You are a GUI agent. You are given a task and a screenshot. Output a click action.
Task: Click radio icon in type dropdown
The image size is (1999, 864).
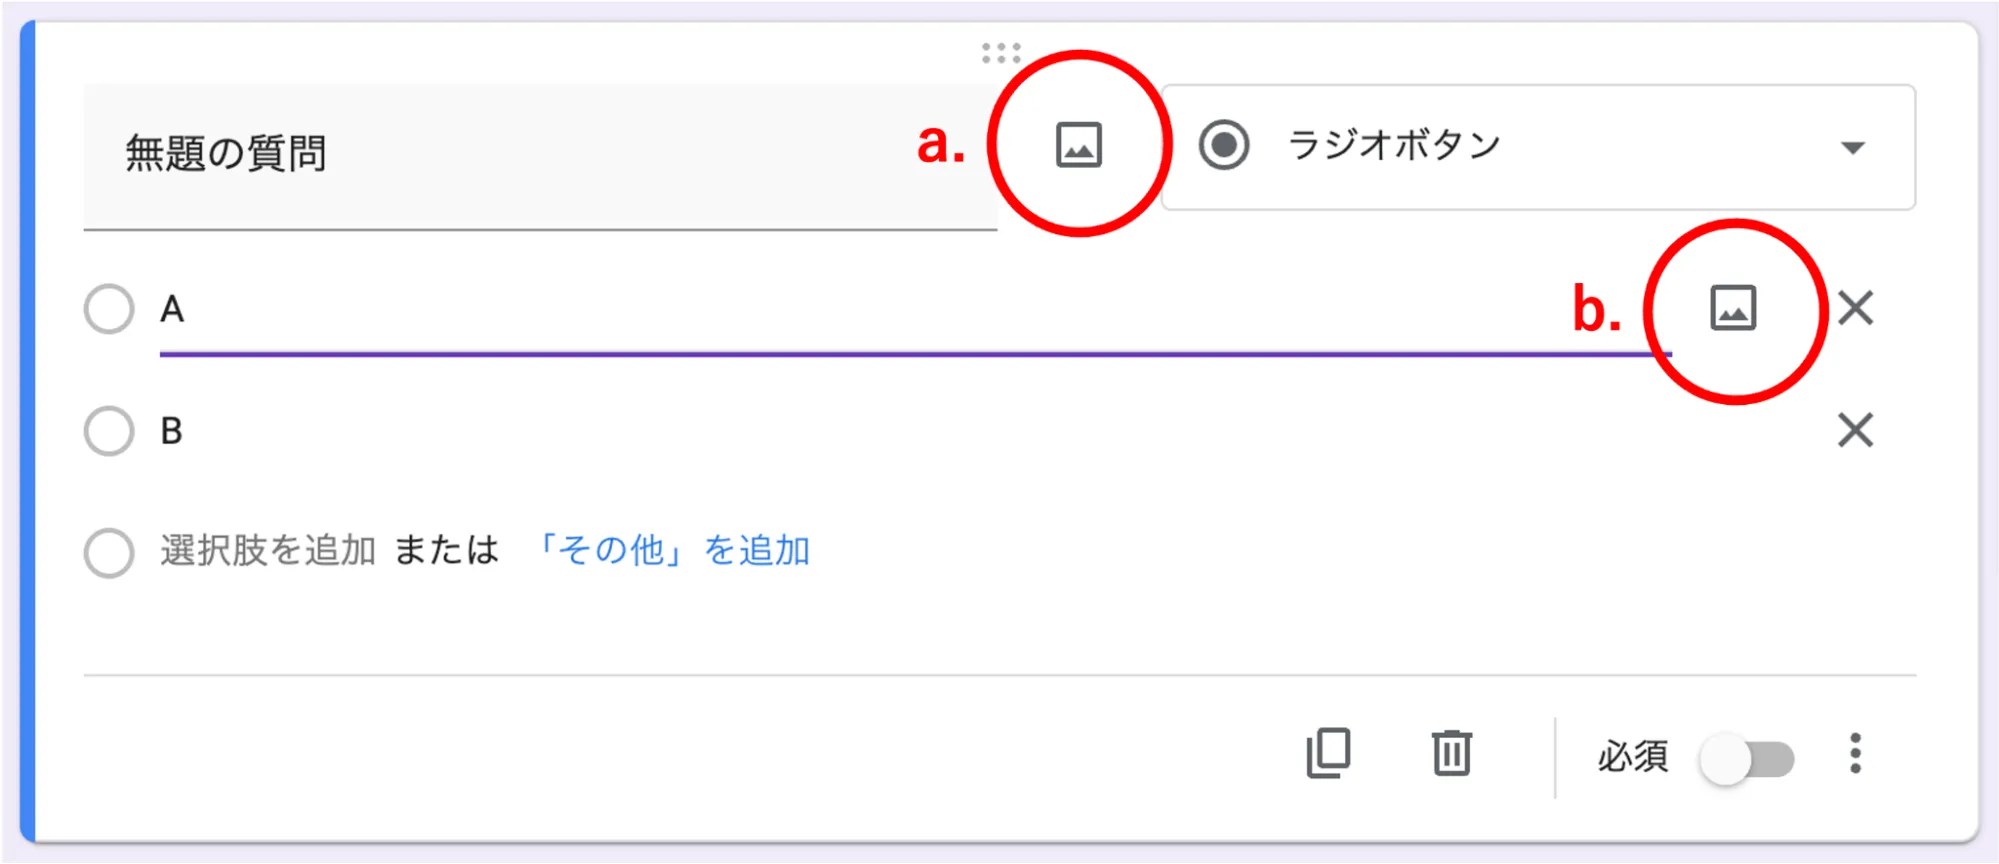click(x=1224, y=145)
